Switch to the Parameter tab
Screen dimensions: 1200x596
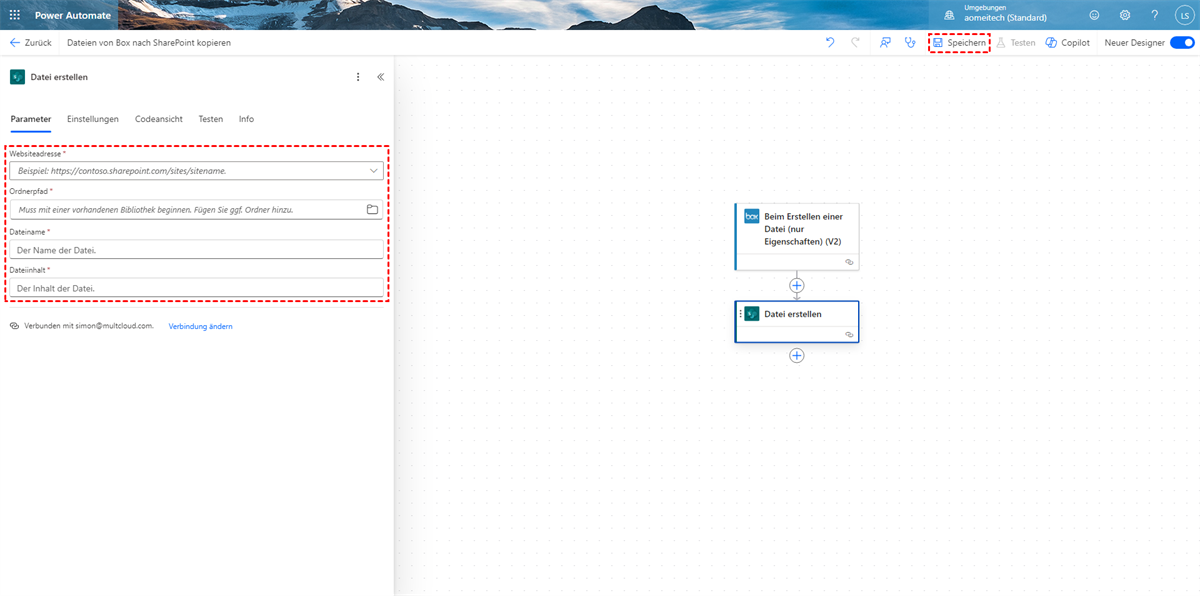click(30, 119)
